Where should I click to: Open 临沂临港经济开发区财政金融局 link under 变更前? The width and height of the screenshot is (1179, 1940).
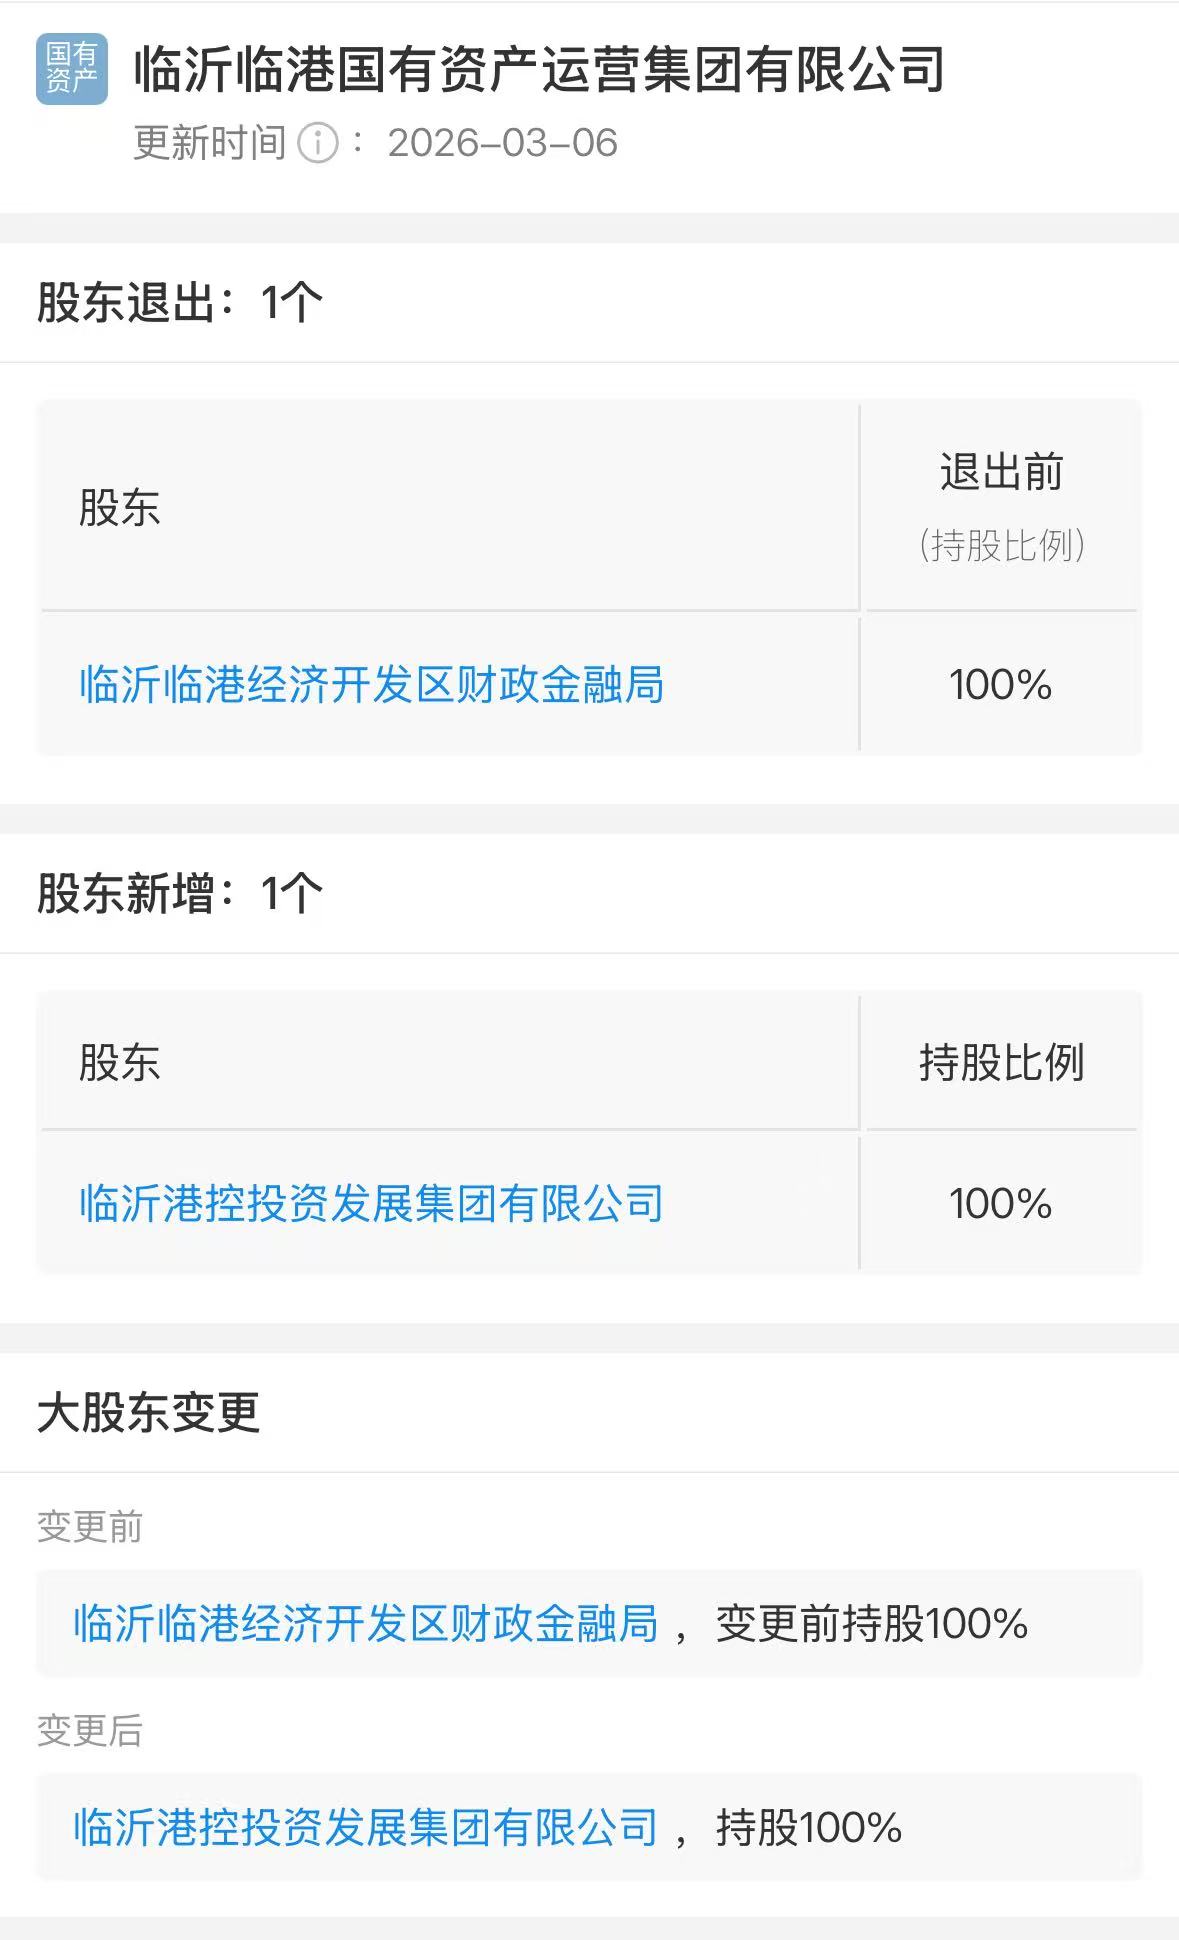[366, 1623]
